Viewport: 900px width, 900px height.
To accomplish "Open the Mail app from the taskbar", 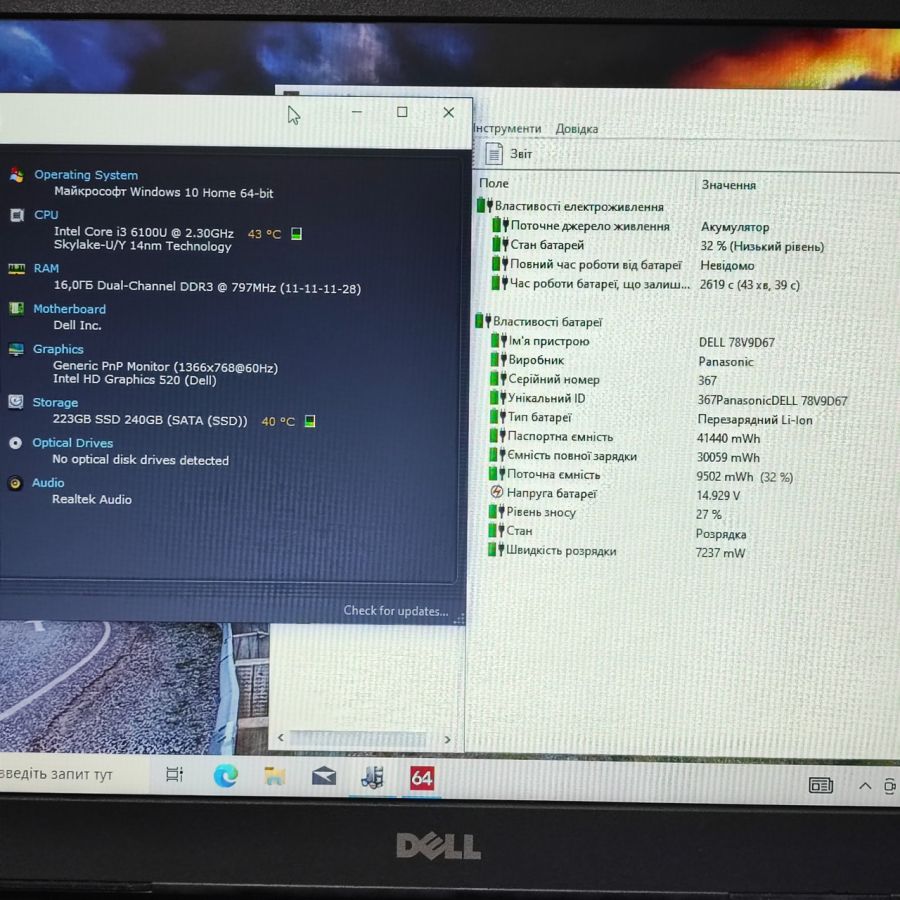I will tap(324, 777).
